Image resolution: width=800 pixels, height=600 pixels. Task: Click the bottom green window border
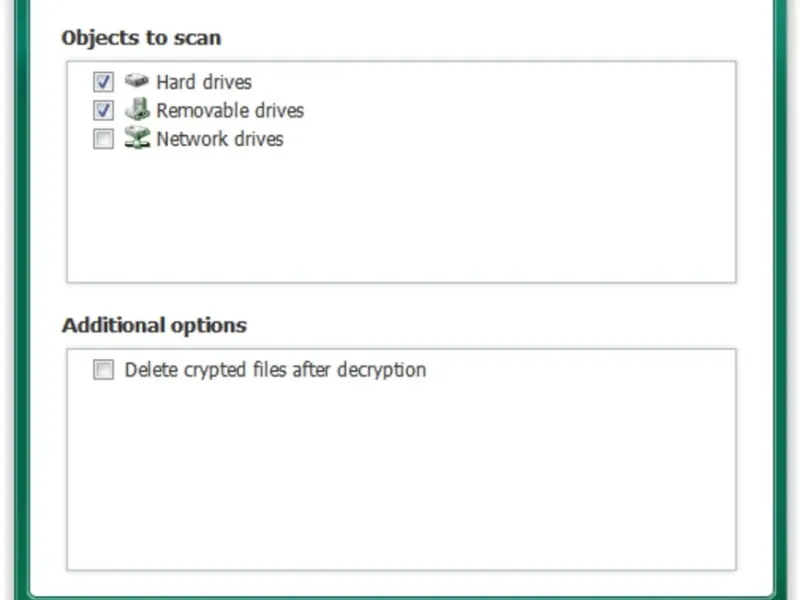click(400, 596)
